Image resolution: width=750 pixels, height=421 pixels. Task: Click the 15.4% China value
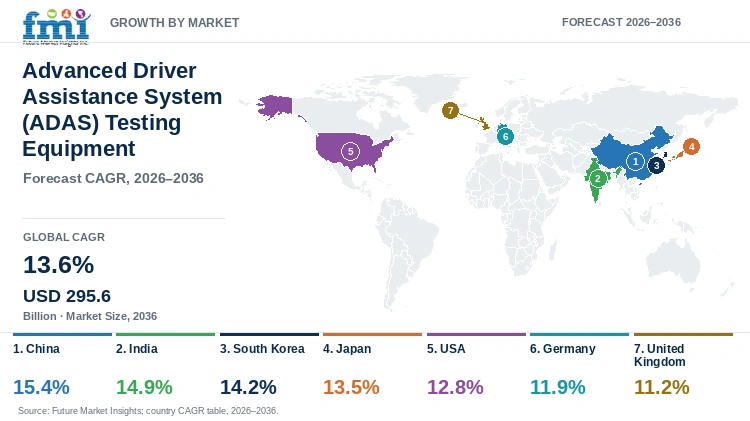(x=41, y=387)
